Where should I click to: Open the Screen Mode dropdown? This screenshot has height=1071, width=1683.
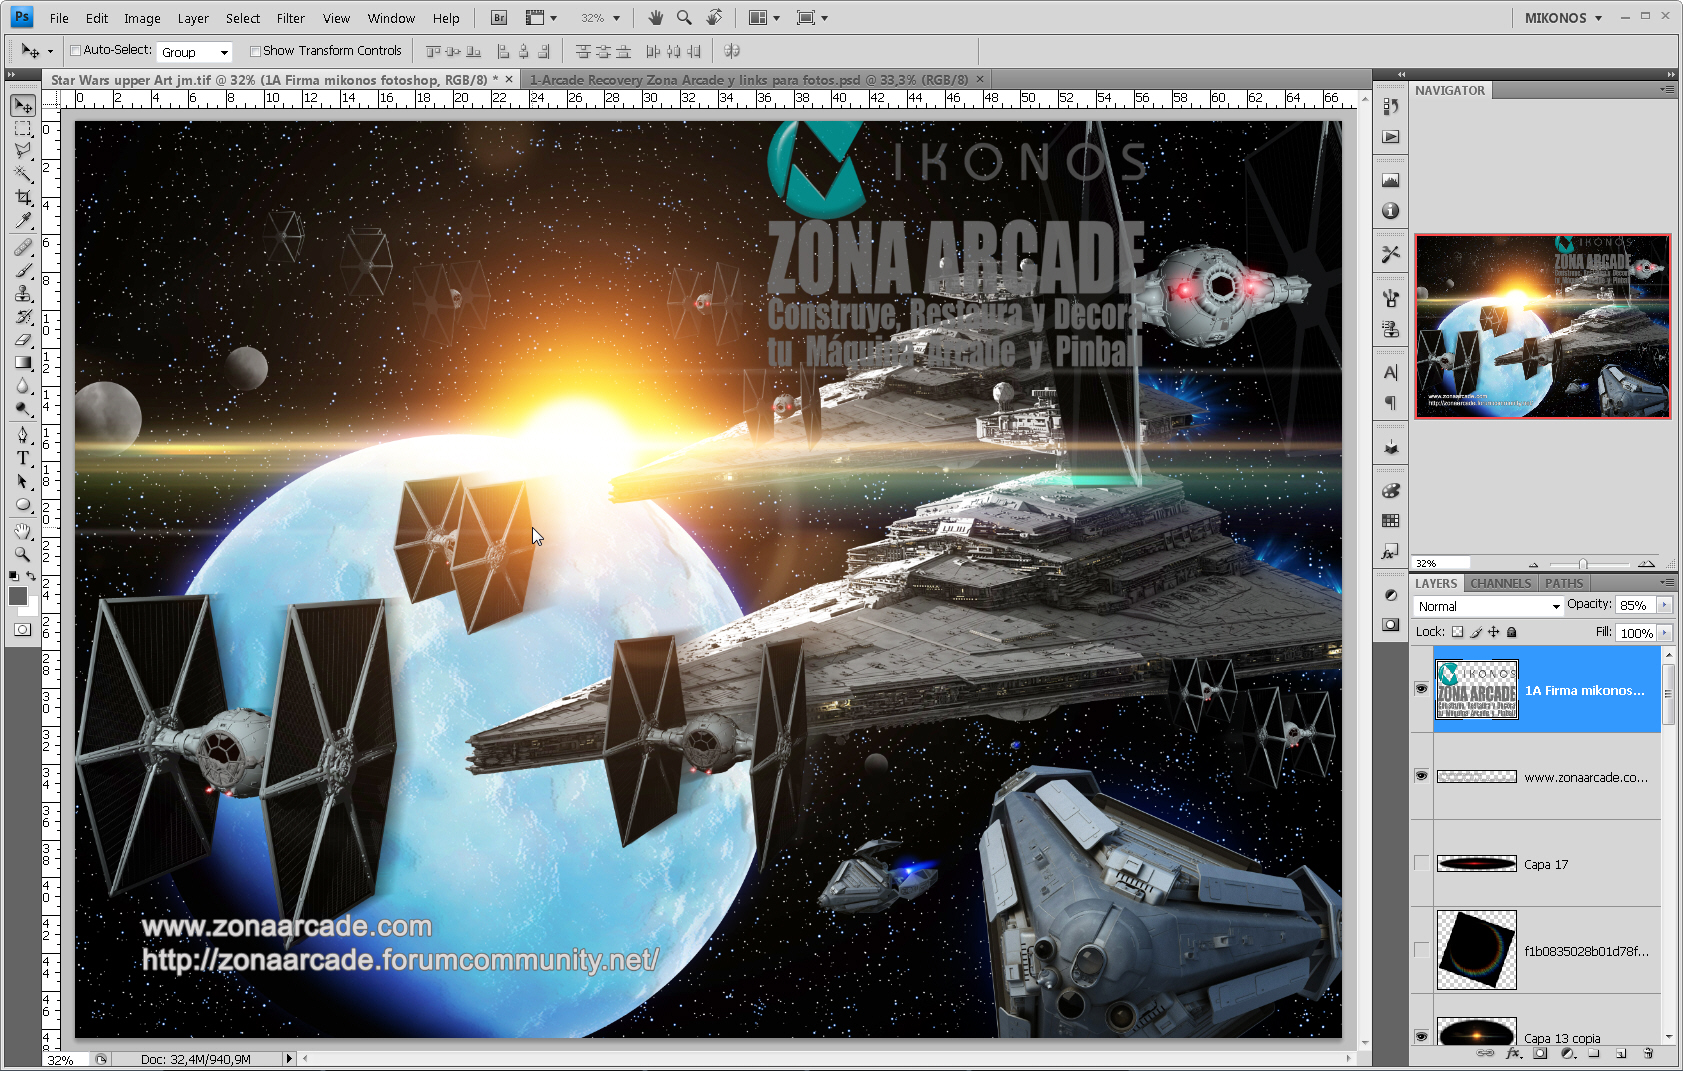812,18
